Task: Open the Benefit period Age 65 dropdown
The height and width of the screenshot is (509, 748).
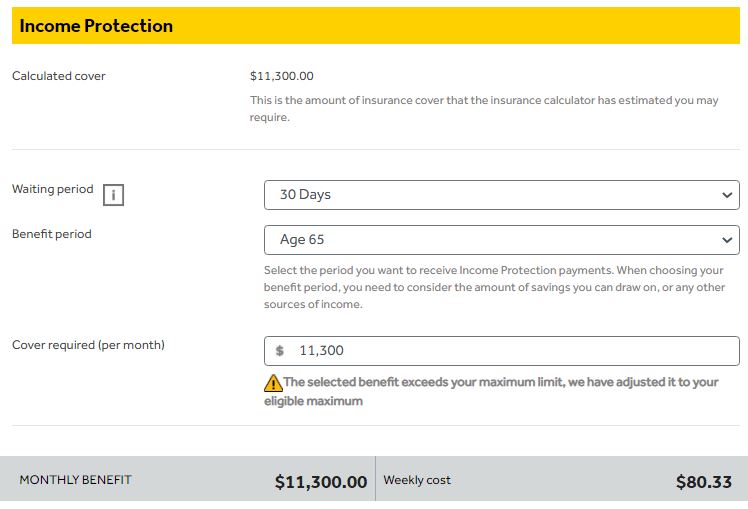Action: tap(501, 239)
